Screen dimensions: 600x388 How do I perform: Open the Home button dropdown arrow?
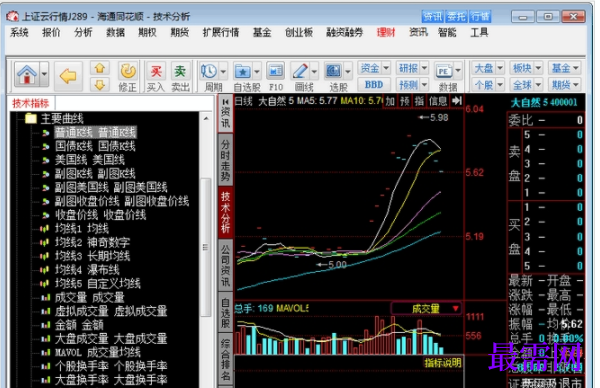click(x=44, y=74)
